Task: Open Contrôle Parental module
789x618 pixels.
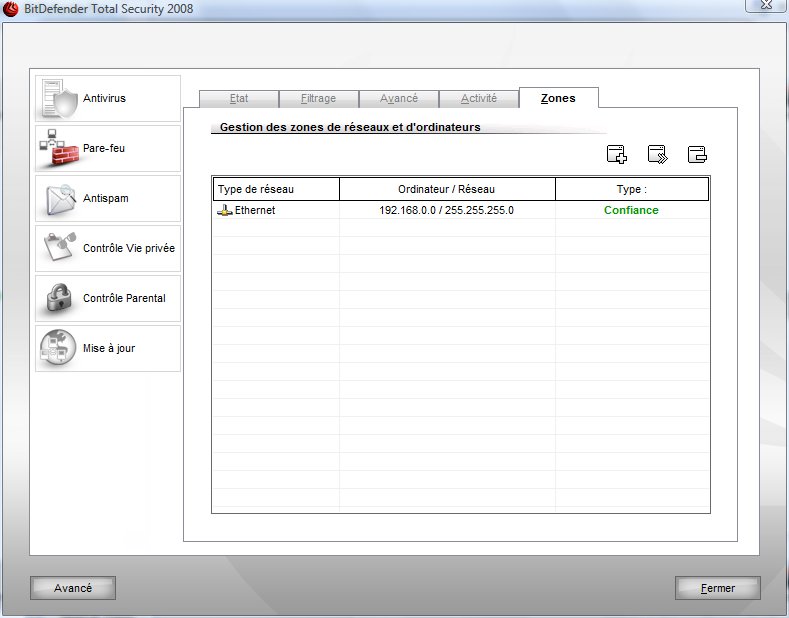Action: click(x=108, y=298)
